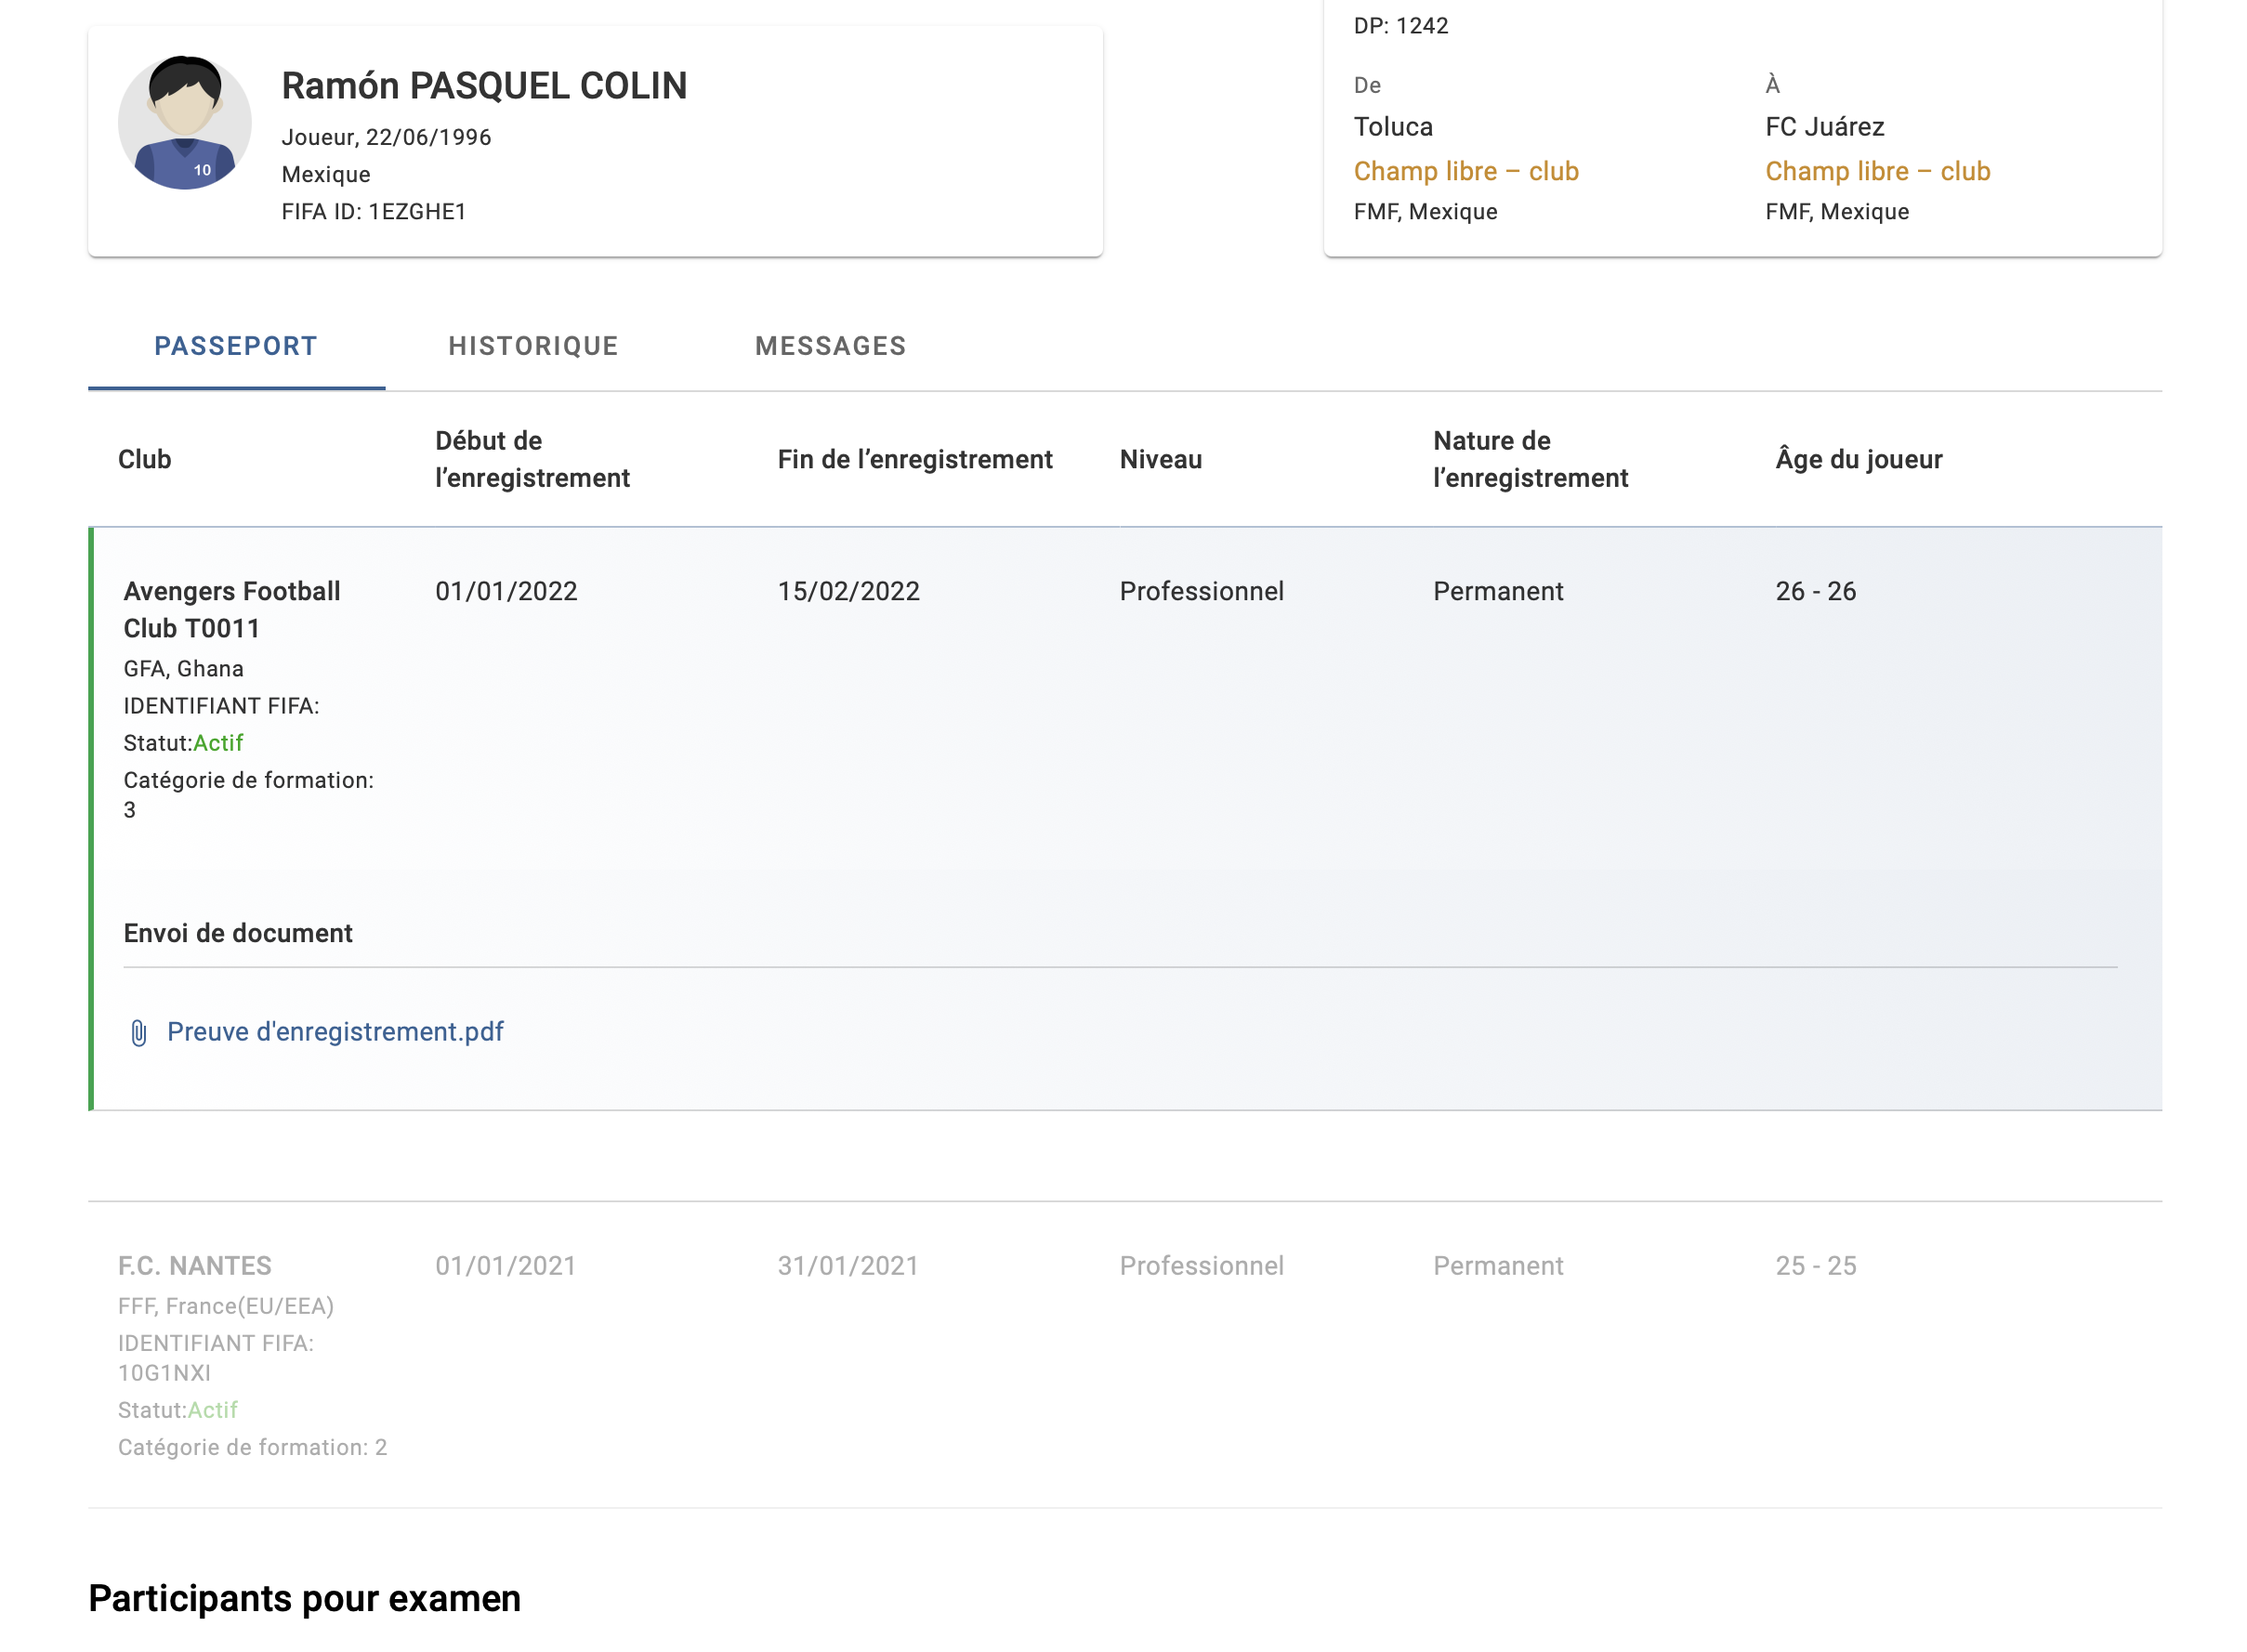
Task: Click 'Début de l'enregistrement' column header
Action: [x=532, y=459]
